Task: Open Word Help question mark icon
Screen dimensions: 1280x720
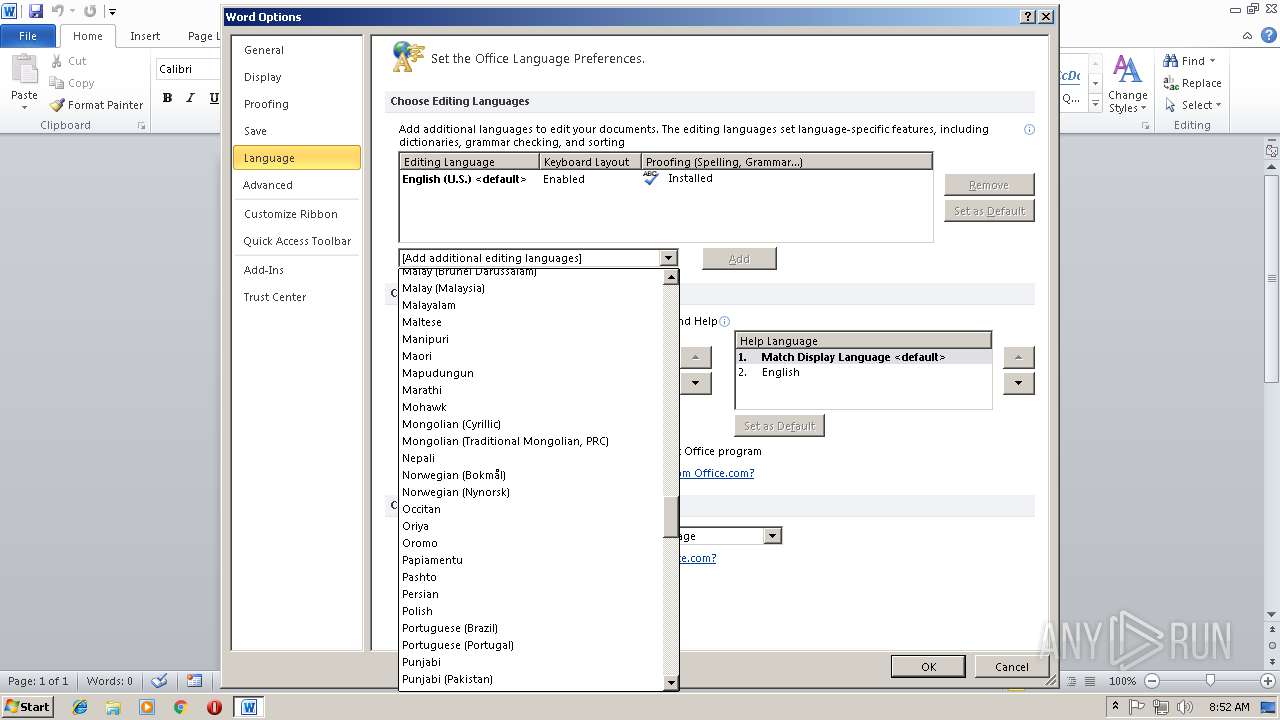Action: click(x=1269, y=35)
